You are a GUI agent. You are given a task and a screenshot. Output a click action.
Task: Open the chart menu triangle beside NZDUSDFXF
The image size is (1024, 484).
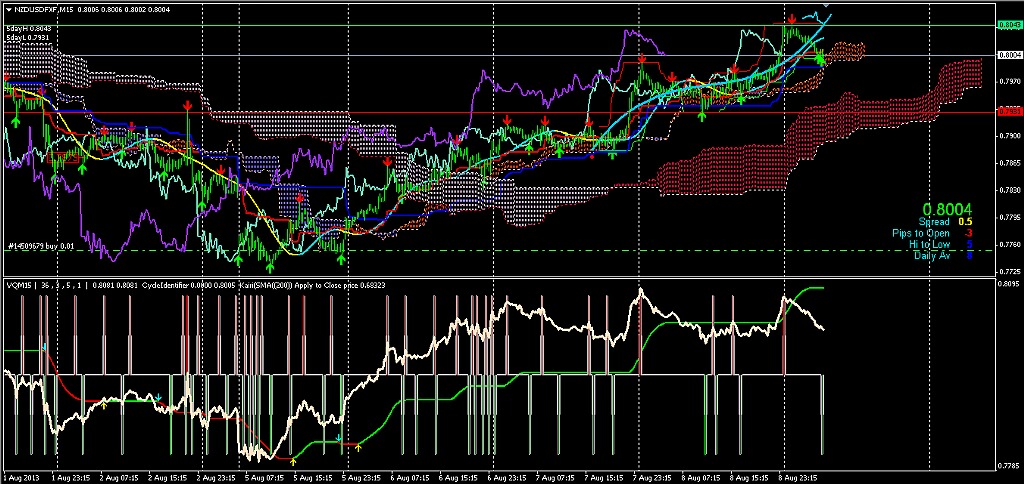pos(9,8)
